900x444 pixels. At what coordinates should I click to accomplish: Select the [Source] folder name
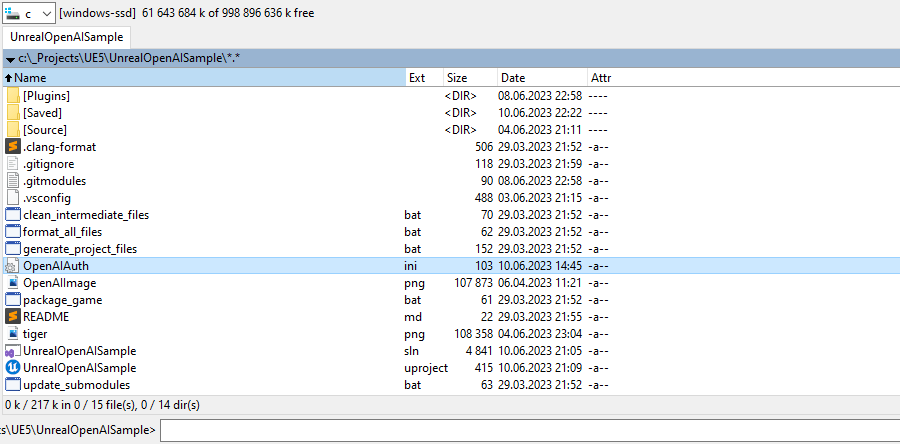click(45, 130)
